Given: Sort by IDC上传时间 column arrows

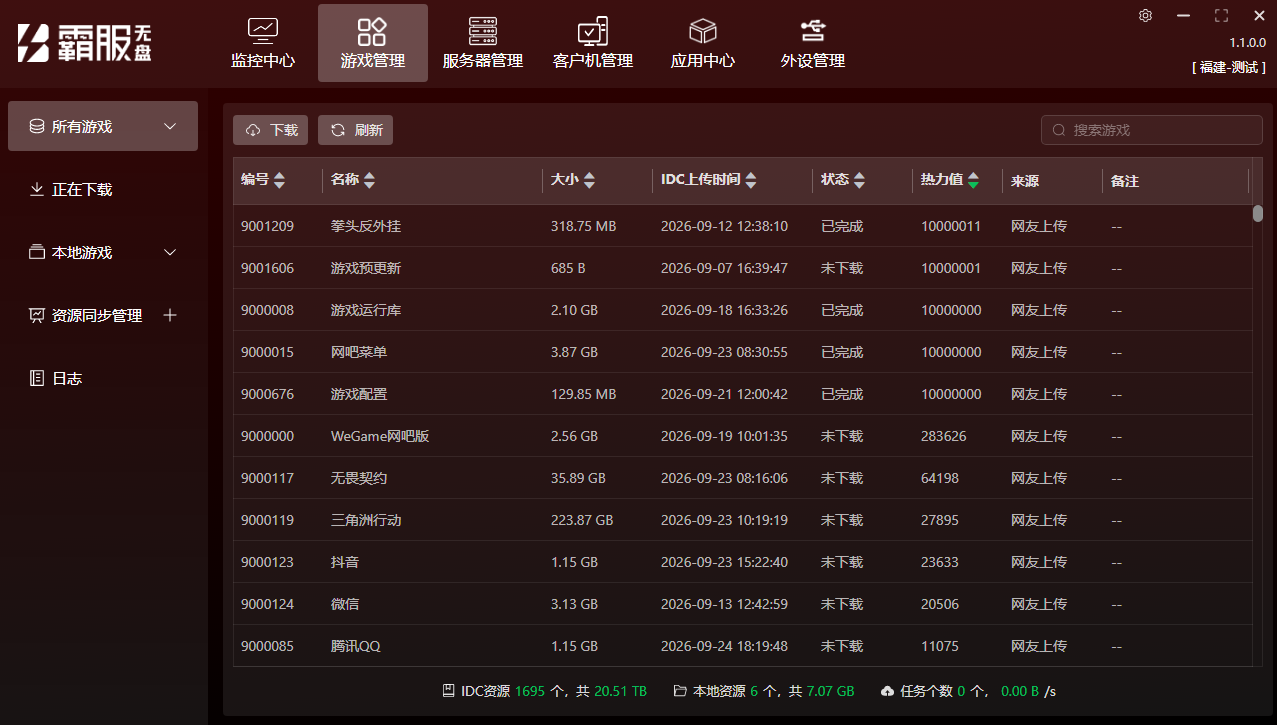Looking at the screenshot, I should coord(751,180).
